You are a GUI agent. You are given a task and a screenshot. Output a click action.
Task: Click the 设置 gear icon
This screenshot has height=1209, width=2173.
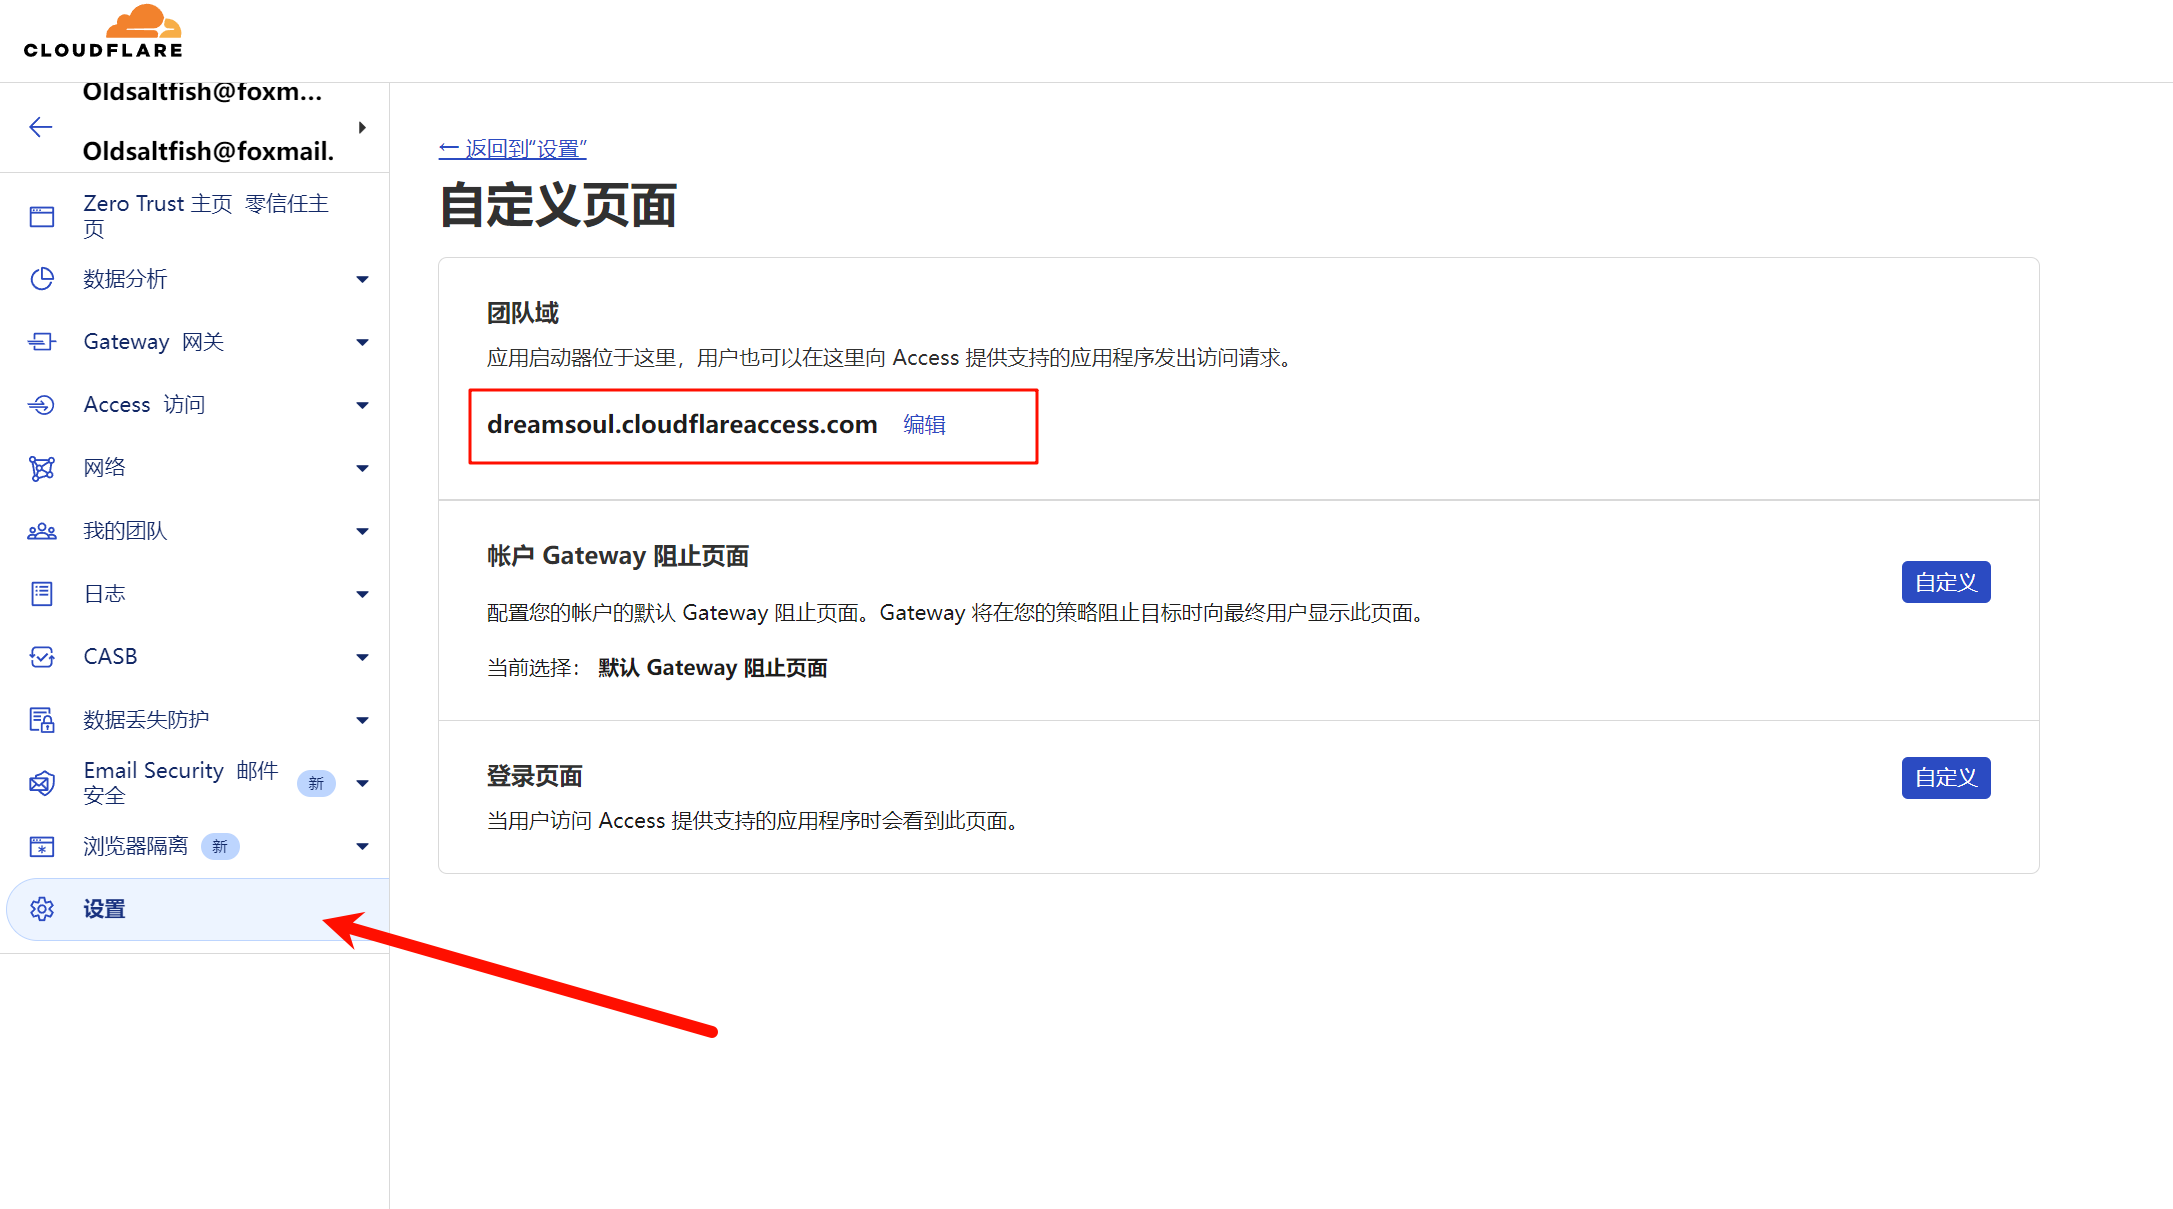pyautogui.click(x=42, y=909)
